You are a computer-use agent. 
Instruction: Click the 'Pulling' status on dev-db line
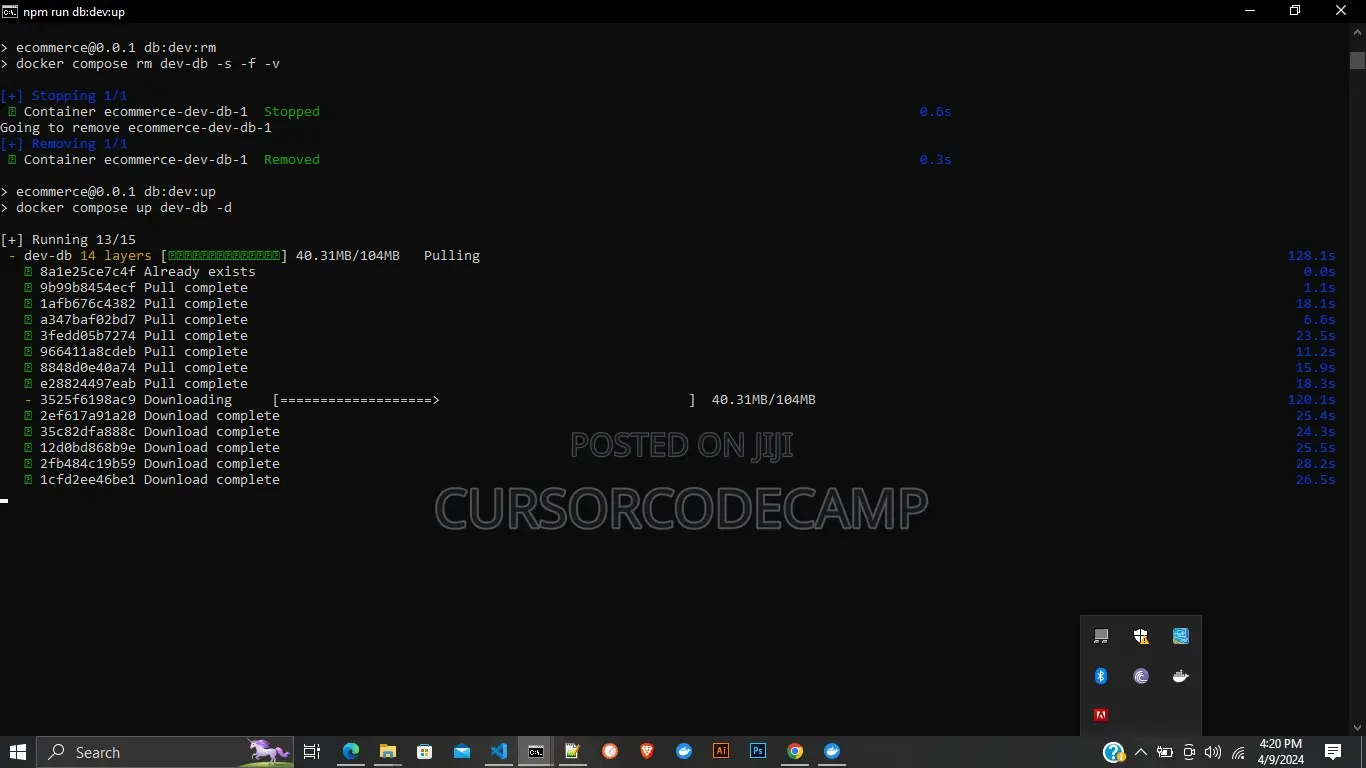452,256
